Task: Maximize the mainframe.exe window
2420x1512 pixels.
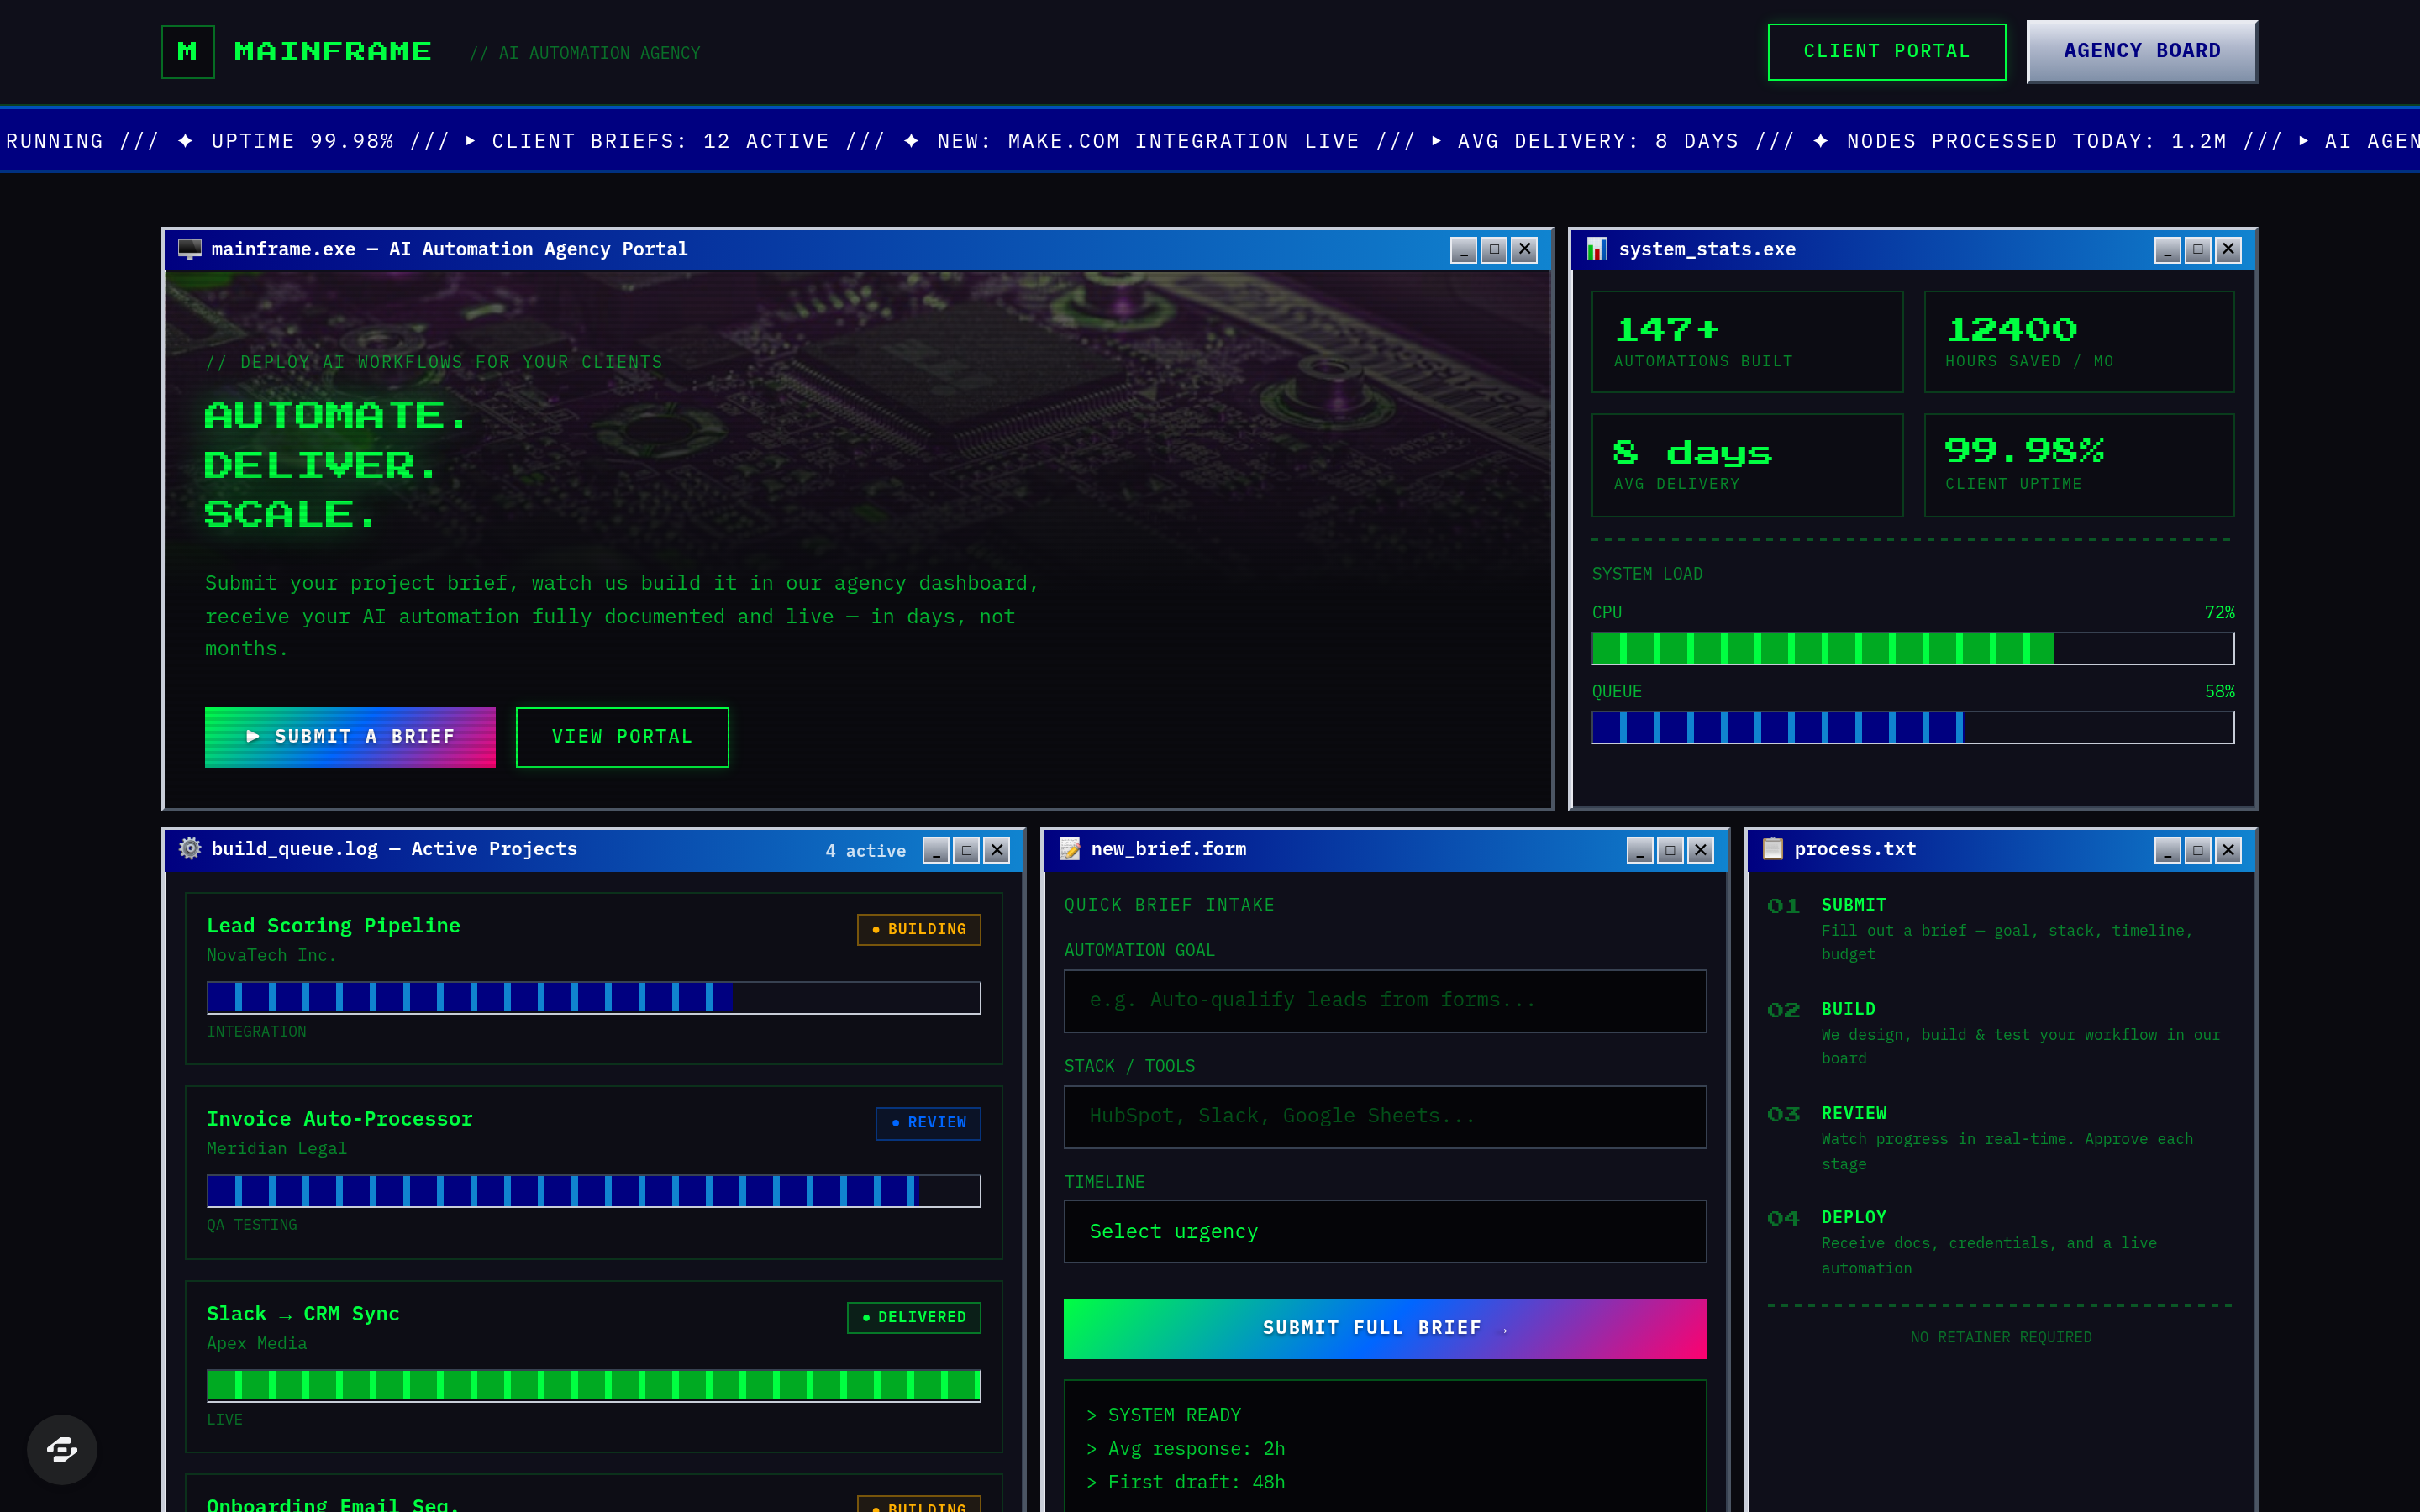Action: tap(1494, 250)
